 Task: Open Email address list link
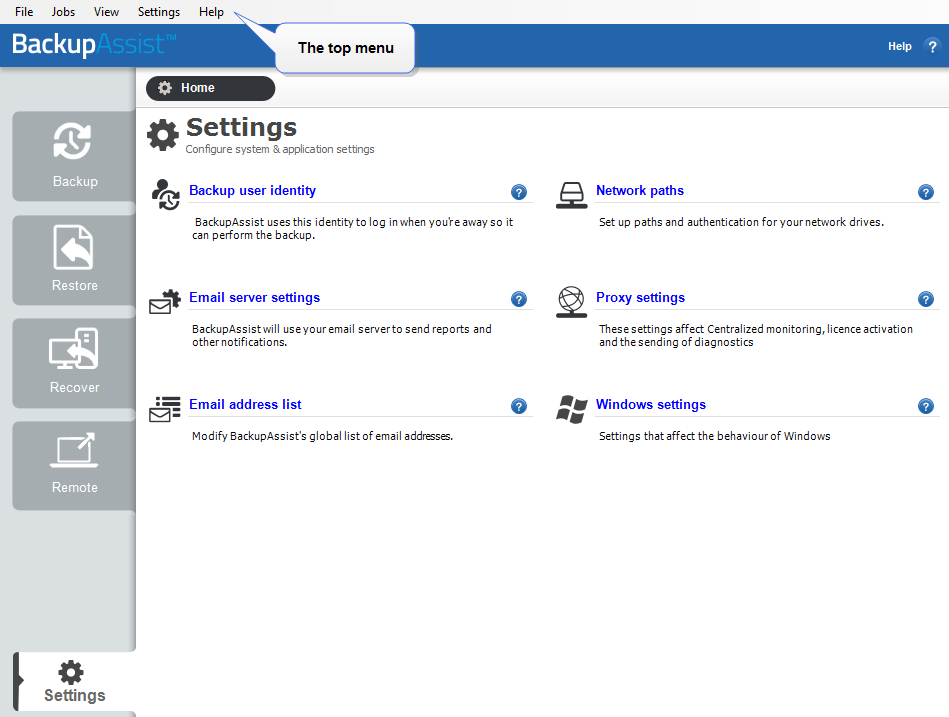pyautogui.click(x=245, y=405)
